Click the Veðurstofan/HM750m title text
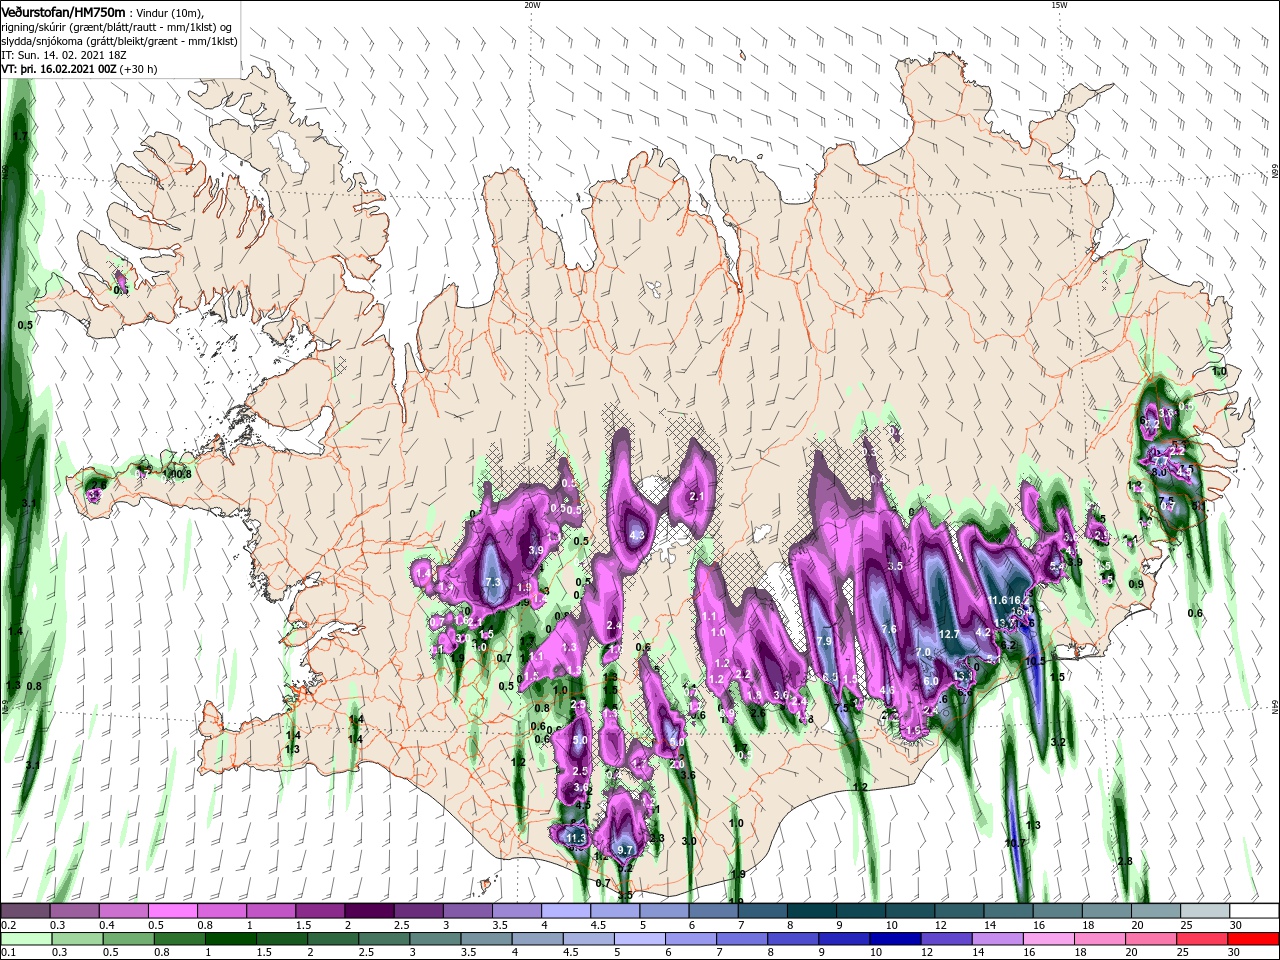 tap(63, 11)
